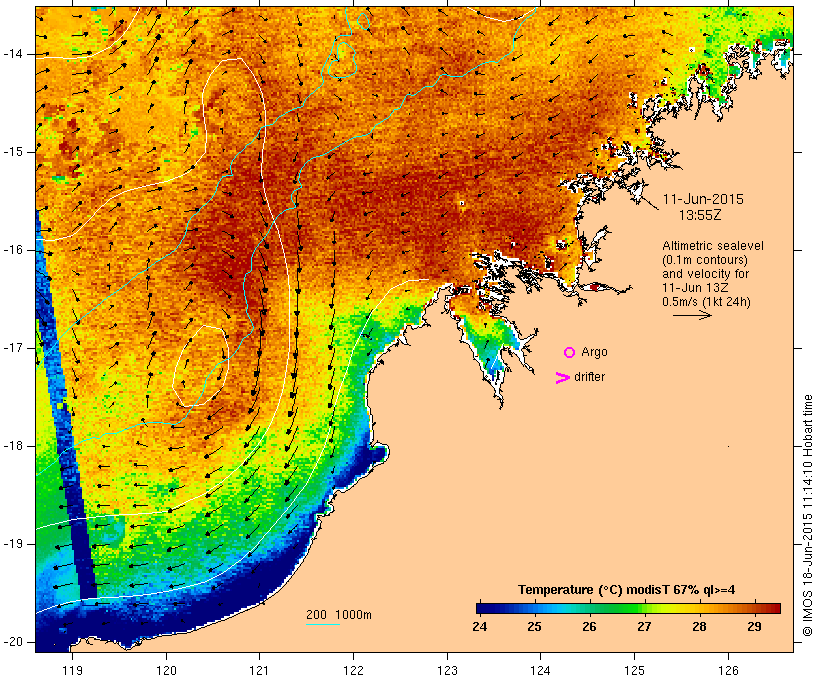Click longitude axis label 121
820x680 pixels.
tap(259, 671)
